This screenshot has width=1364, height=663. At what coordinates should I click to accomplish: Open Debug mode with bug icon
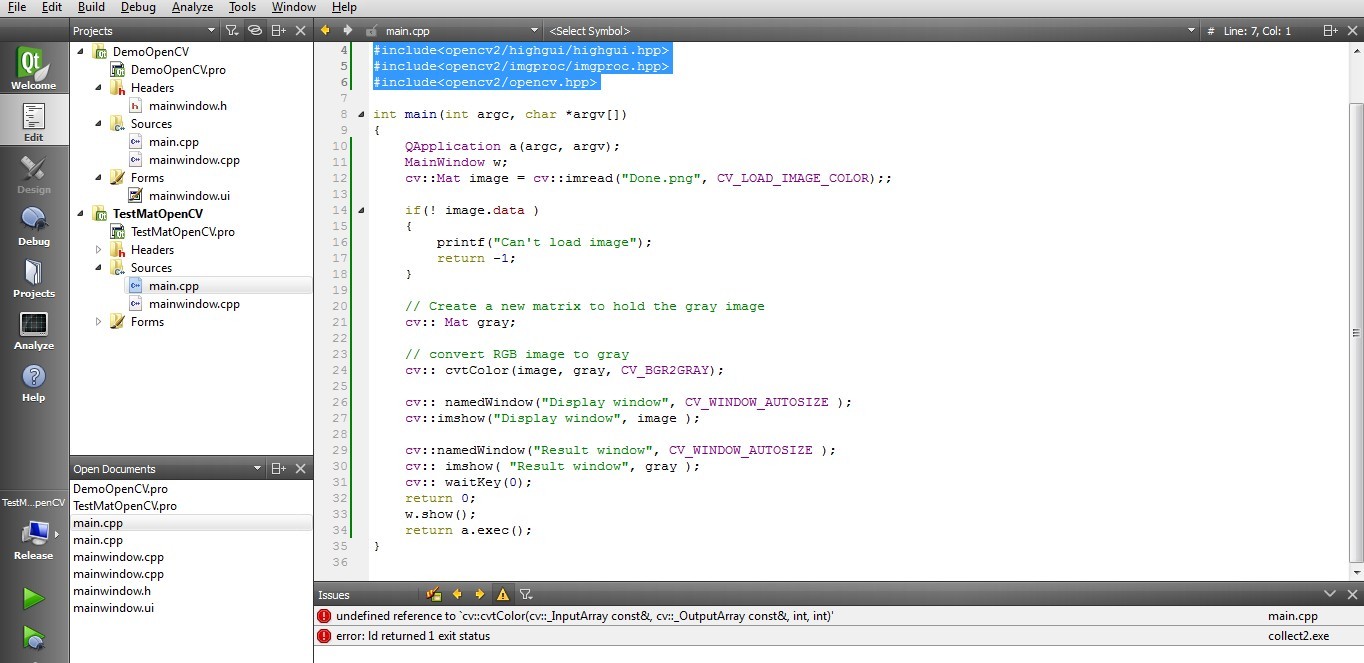(33, 225)
